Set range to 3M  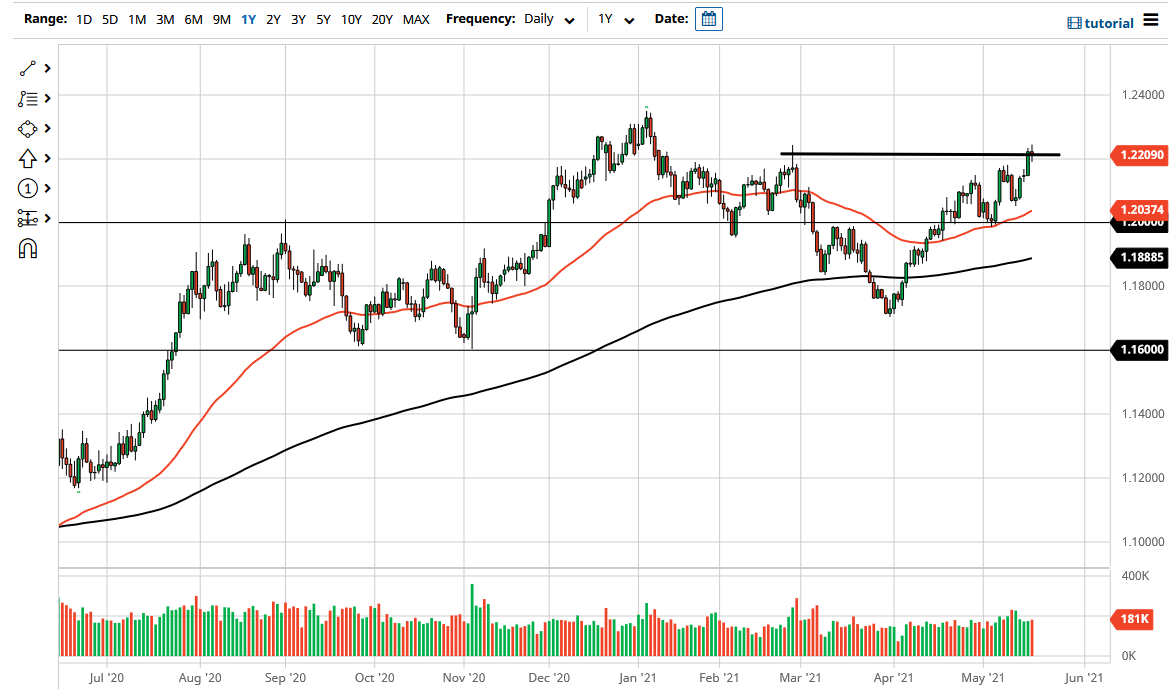pos(165,19)
